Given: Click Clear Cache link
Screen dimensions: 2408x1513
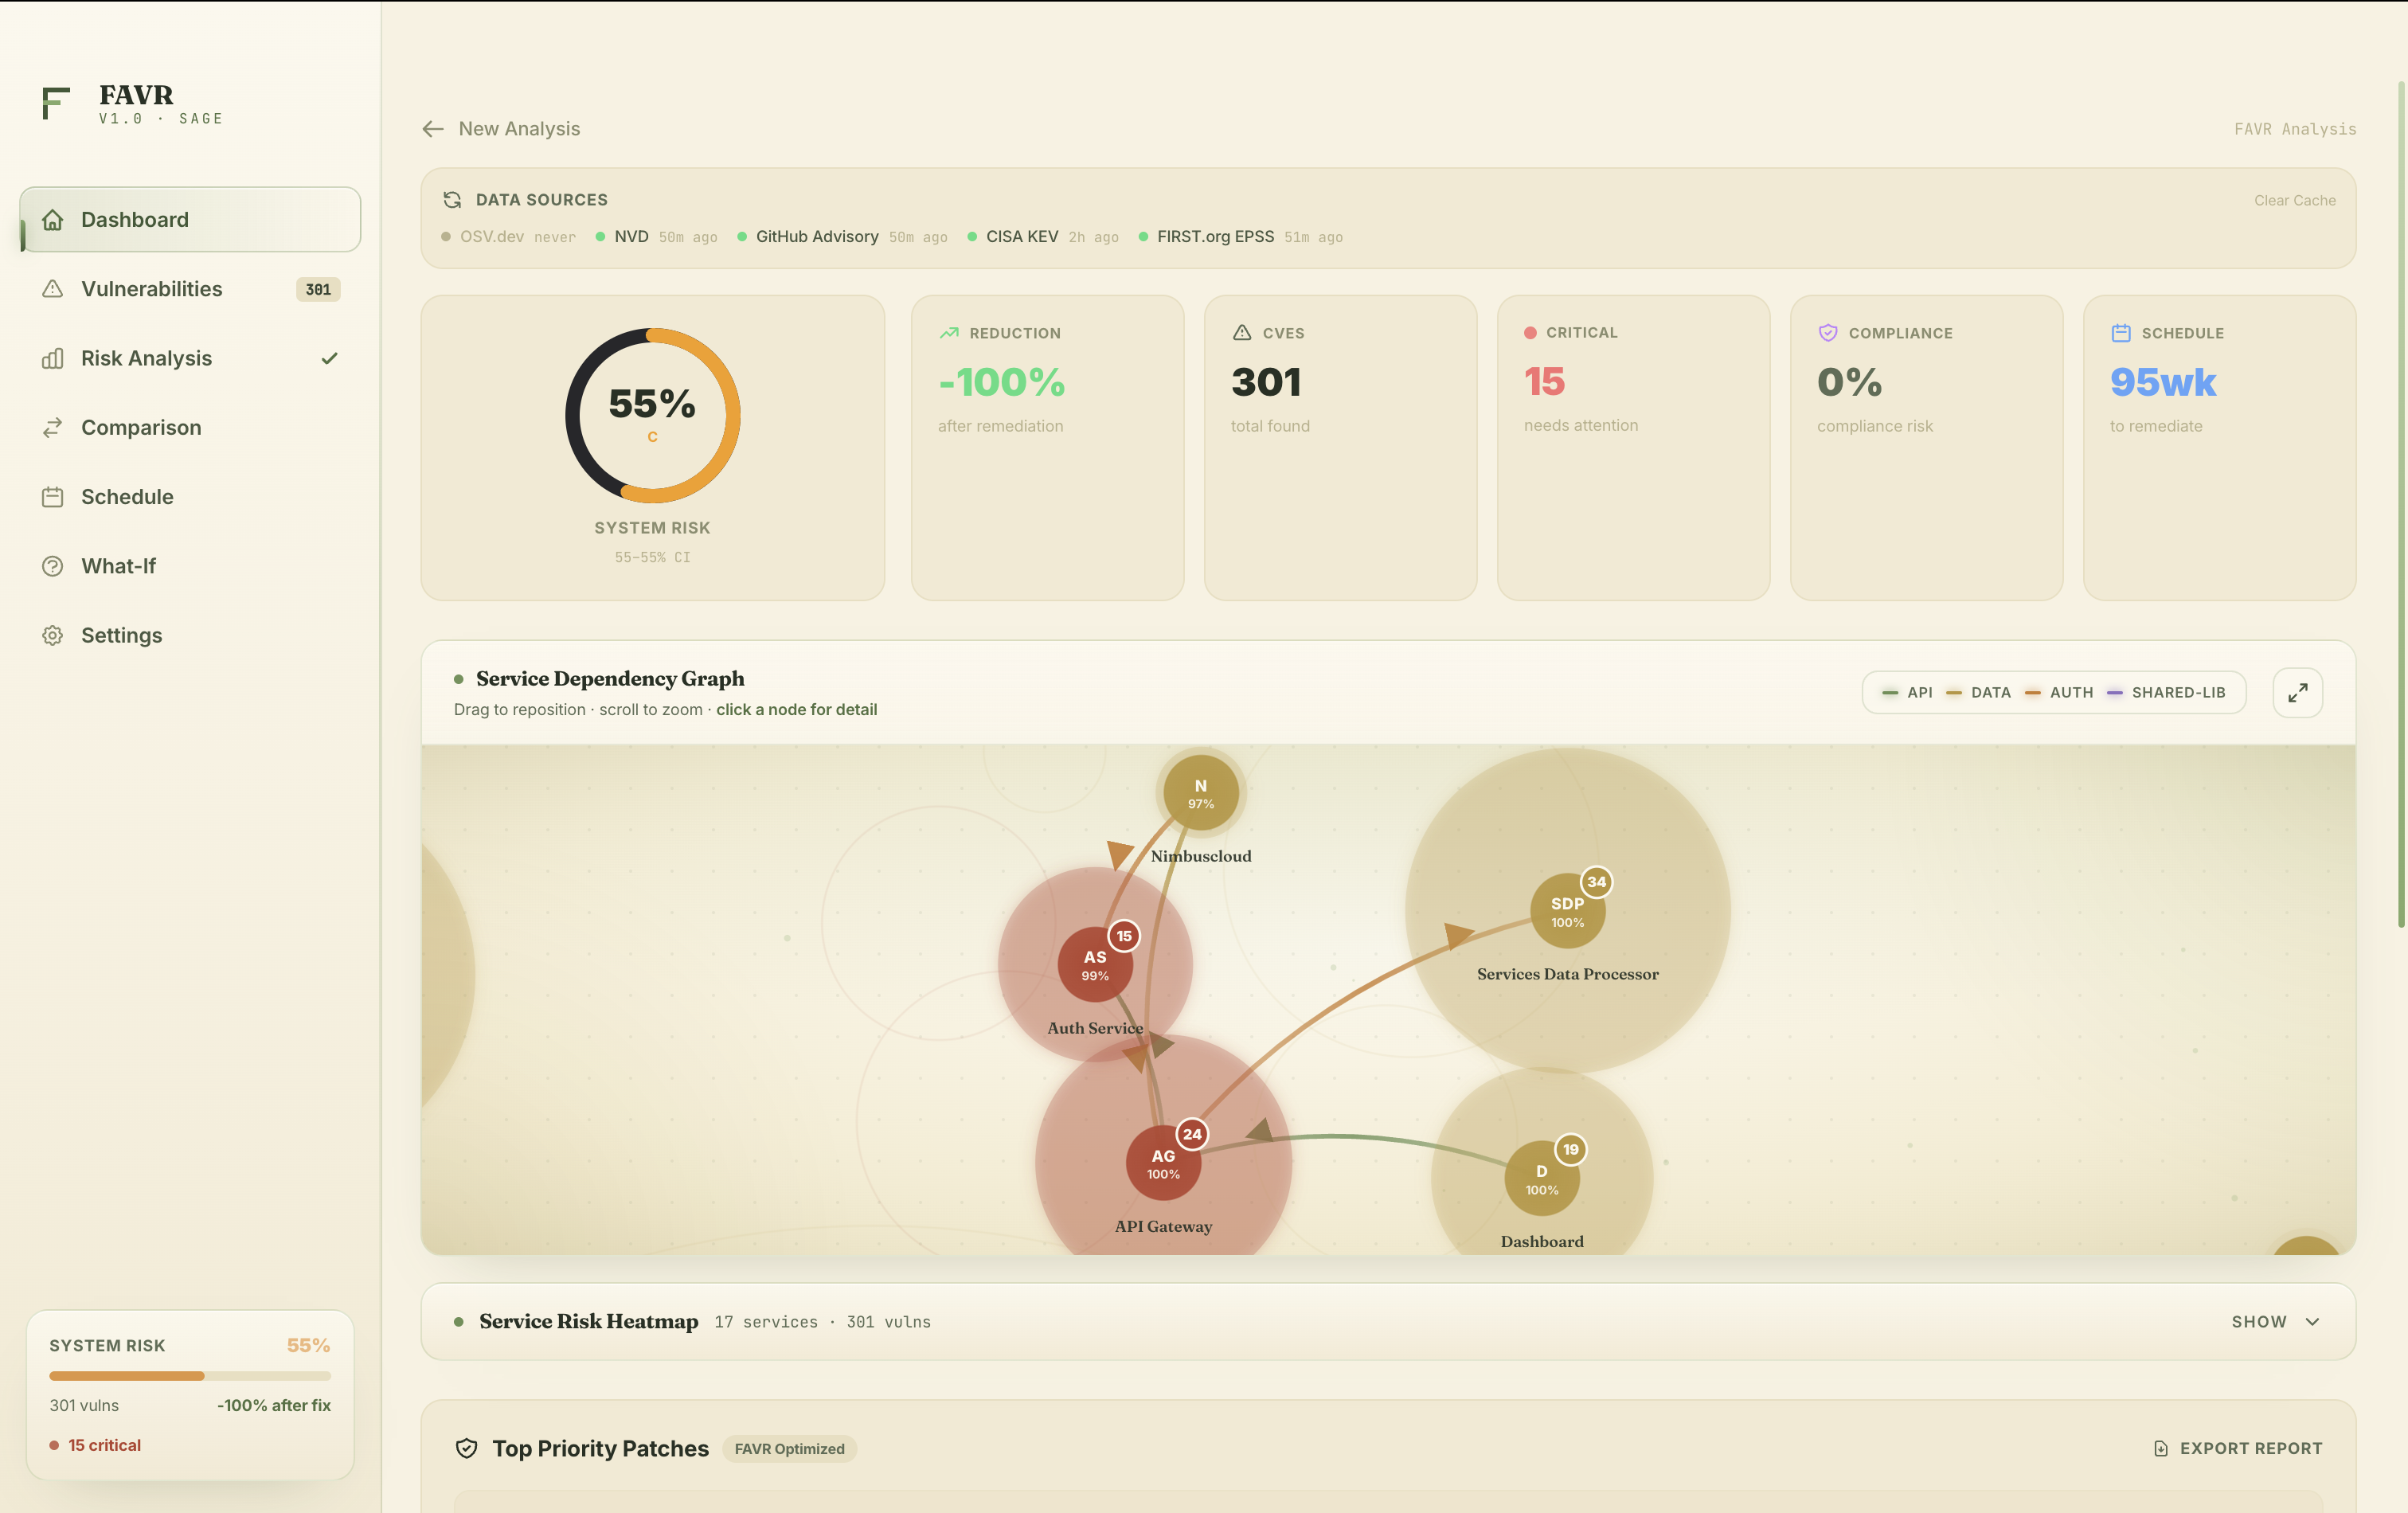Looking at the screenshot, I should (x=2294, y=200).
